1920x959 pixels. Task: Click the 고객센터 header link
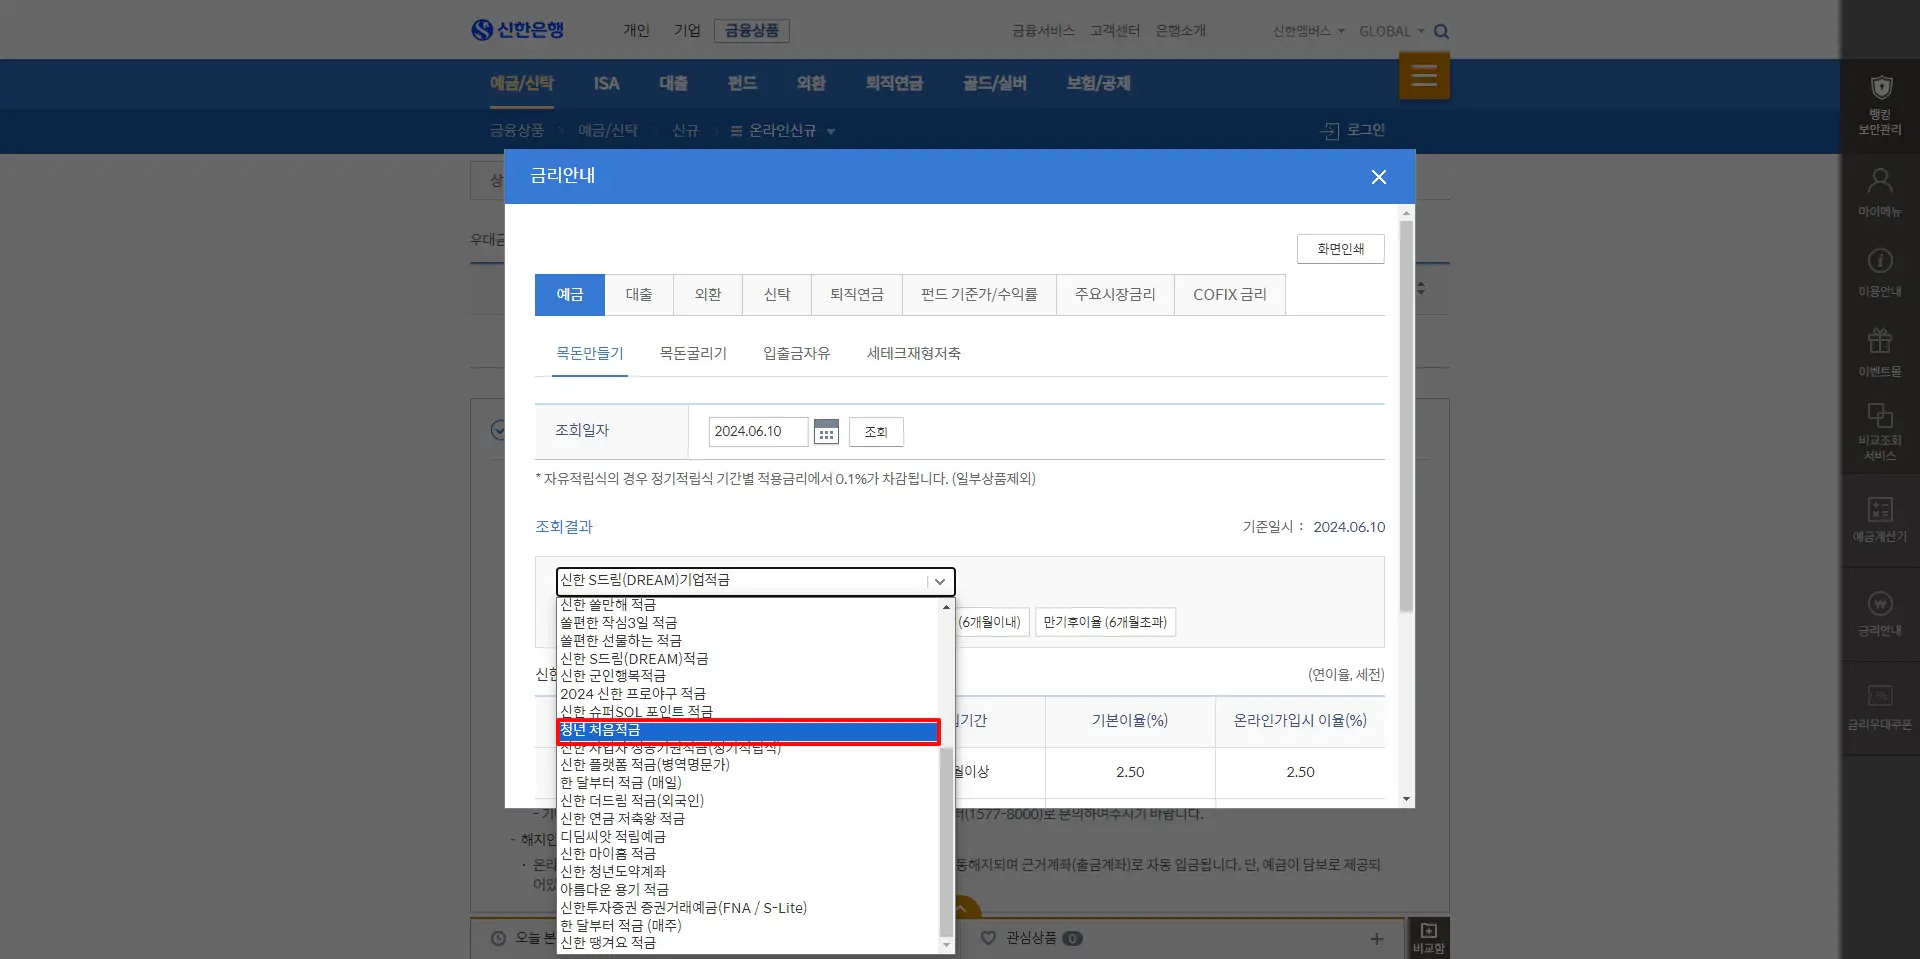coord(1115,31)
